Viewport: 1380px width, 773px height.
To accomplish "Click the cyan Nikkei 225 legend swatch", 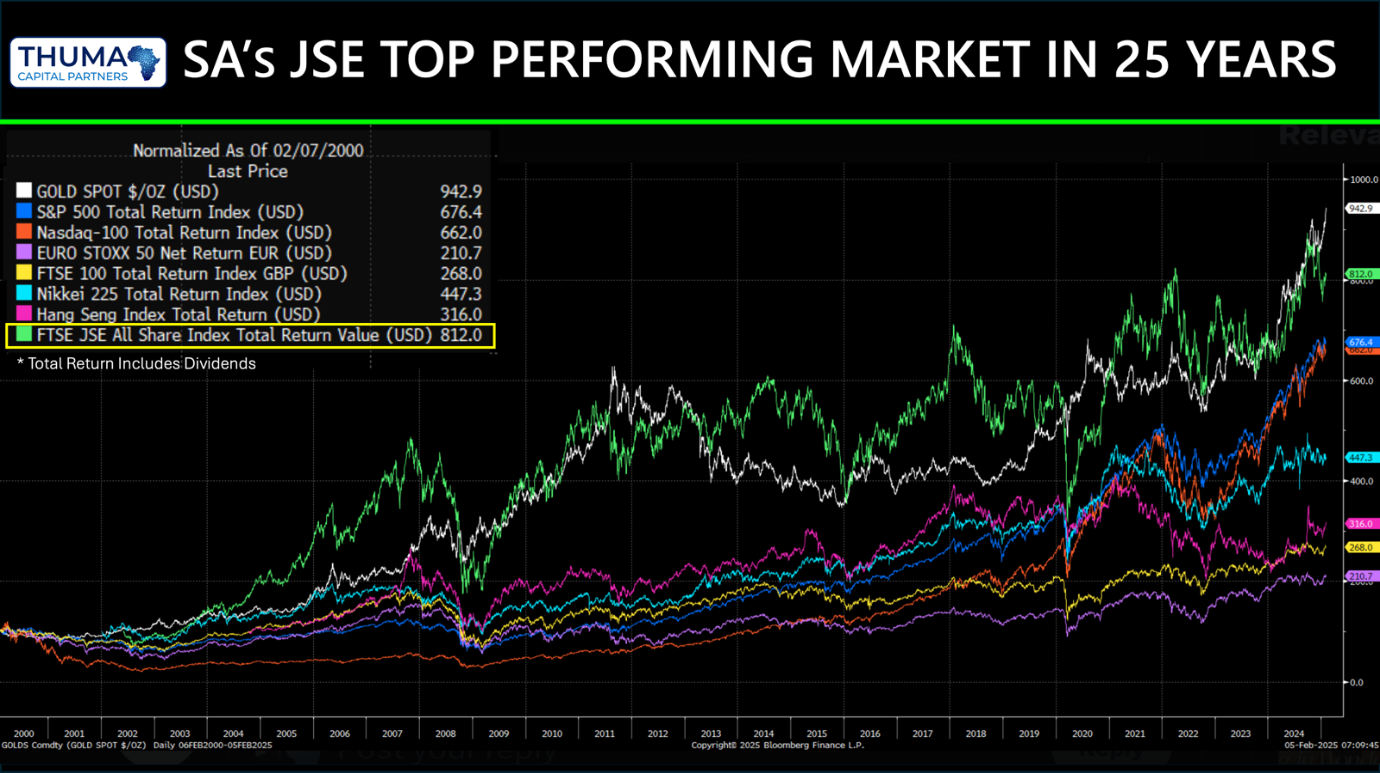I will (x=24, y=294).
